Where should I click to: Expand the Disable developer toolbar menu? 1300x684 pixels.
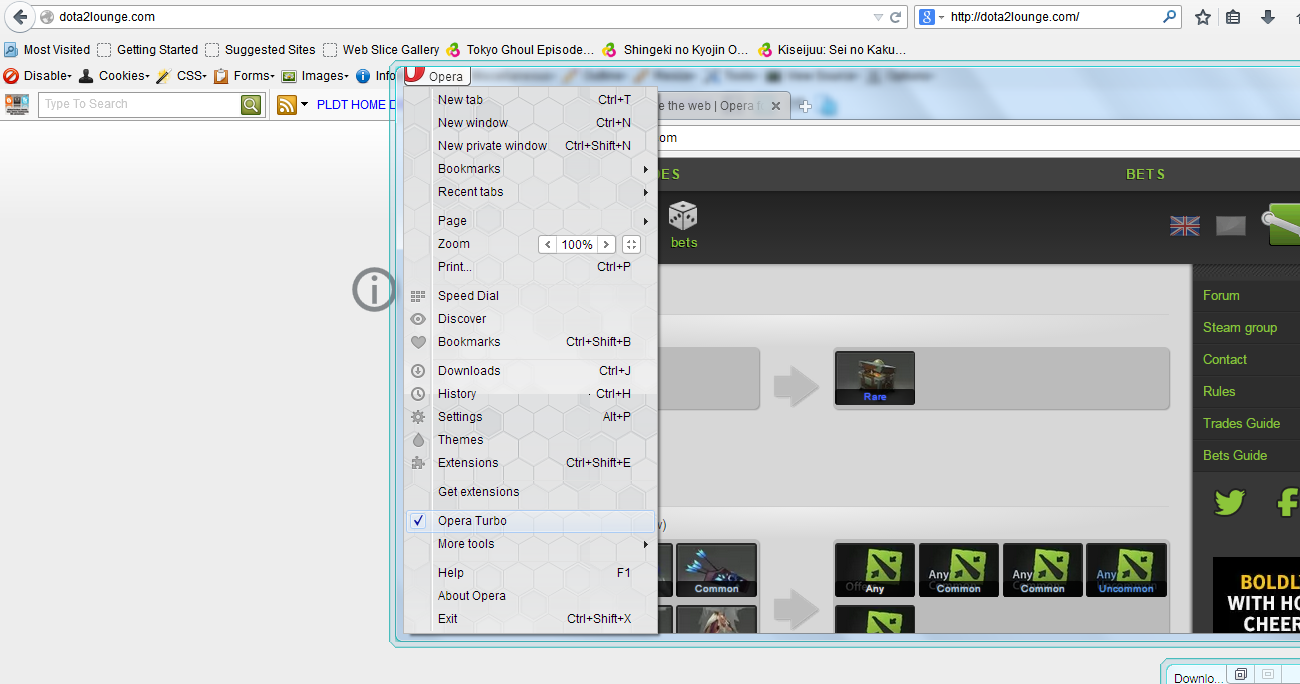pos(38,76)
